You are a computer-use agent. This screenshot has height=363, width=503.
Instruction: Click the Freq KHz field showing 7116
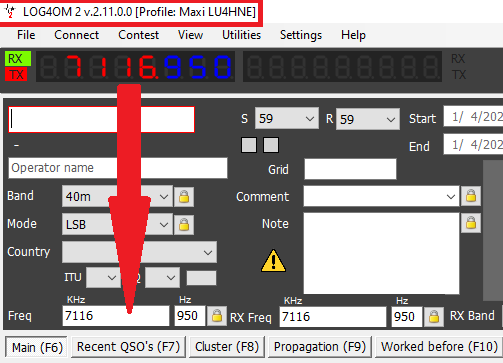click(x=116, y=316)
